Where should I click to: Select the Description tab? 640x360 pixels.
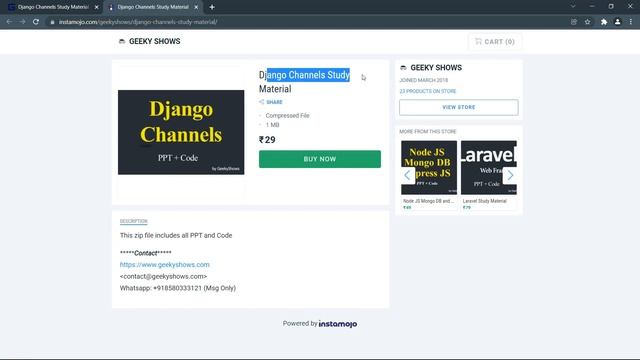[x=133, y=221]
